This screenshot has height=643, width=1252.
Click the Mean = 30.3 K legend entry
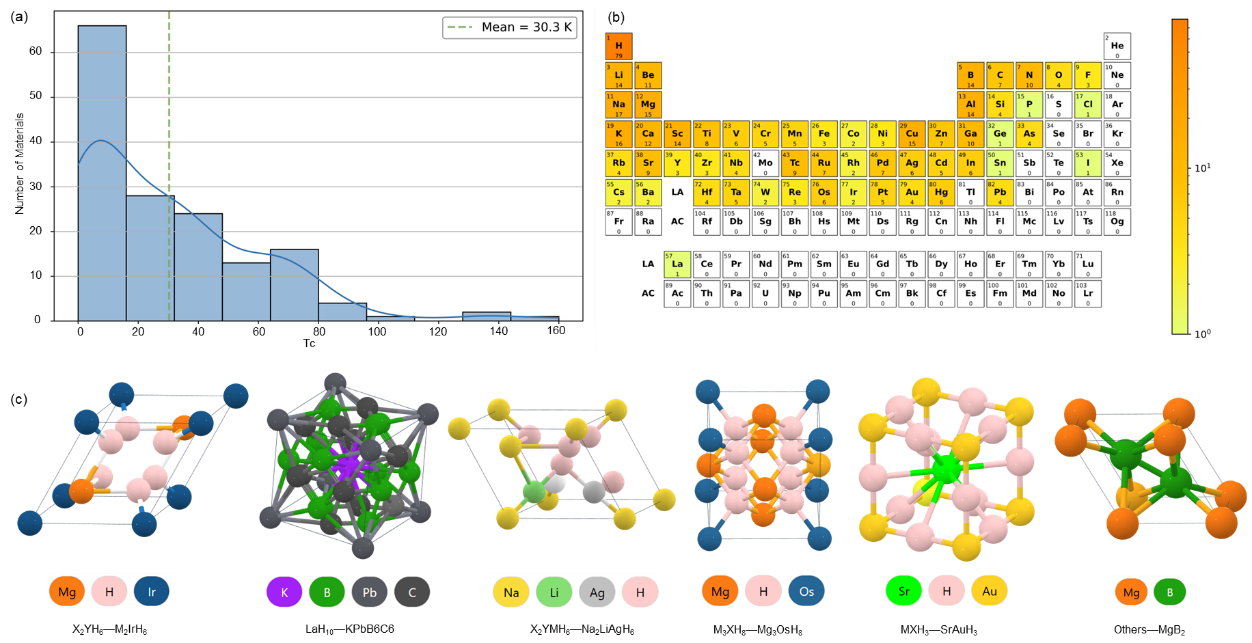tap(510, 28)
